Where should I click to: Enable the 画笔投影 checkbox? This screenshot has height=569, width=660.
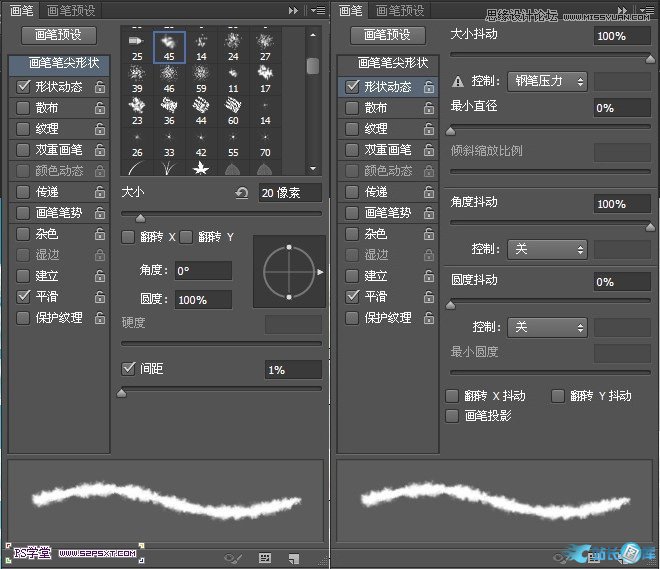452,415
